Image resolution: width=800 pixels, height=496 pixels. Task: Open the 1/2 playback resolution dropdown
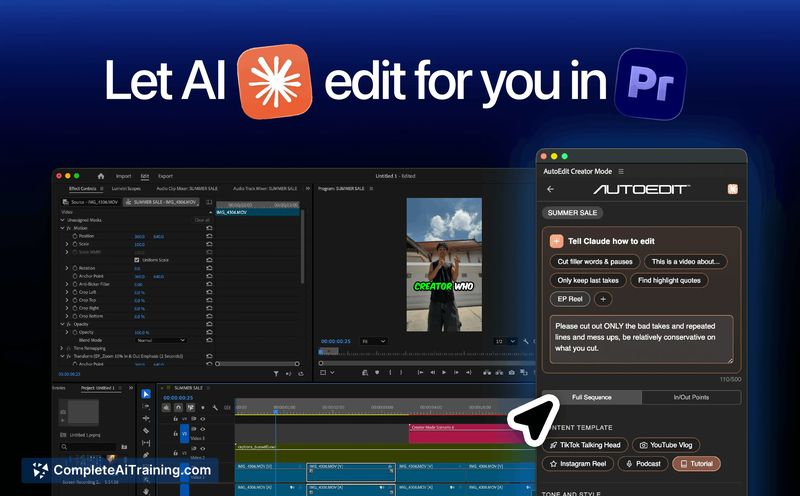[505, 341]
